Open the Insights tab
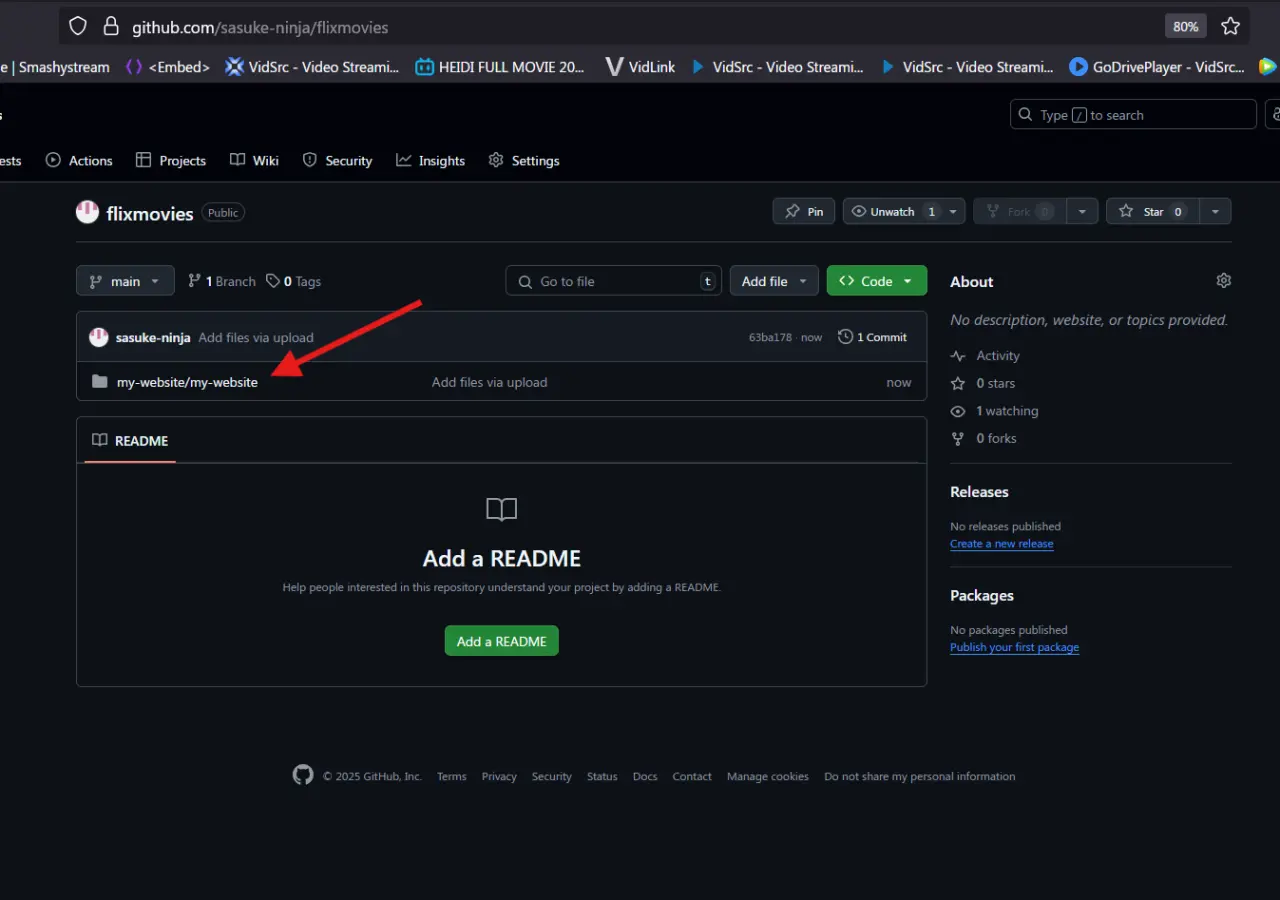Viewport: 1280px width, 900px height. [430, 160]
